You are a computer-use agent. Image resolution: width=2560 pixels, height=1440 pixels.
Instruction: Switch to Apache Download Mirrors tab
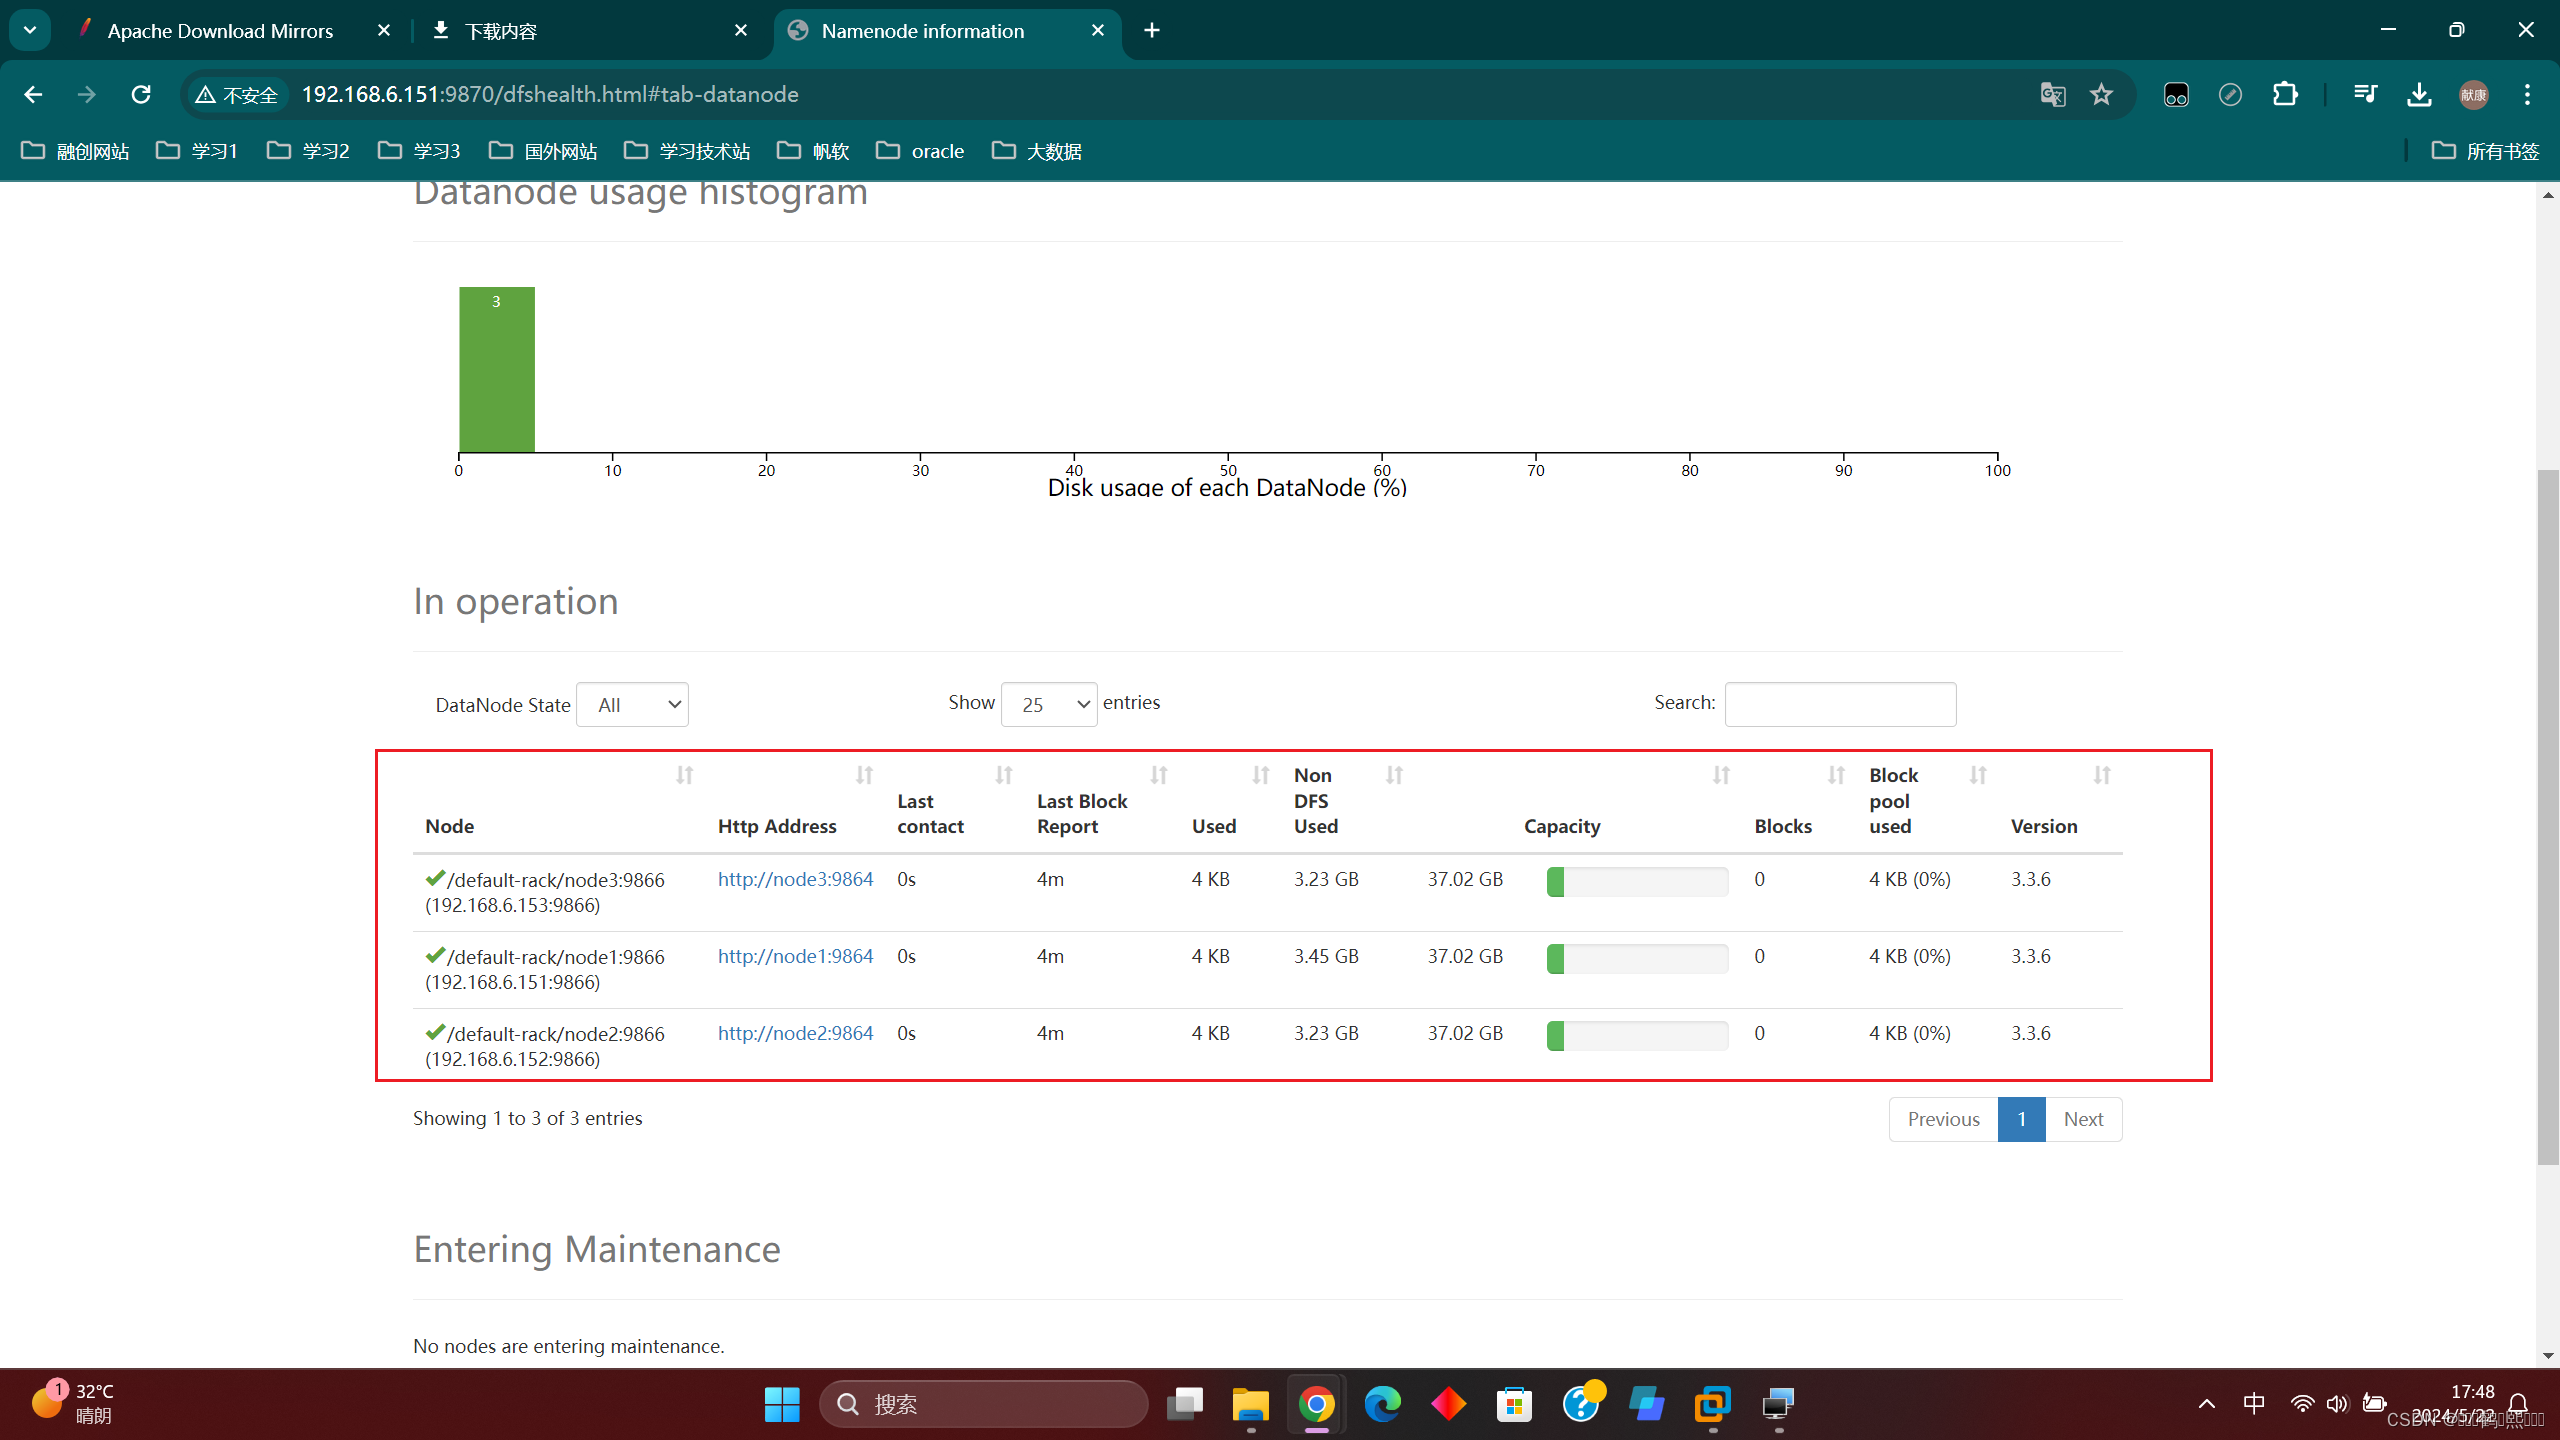tap(220, 31)
